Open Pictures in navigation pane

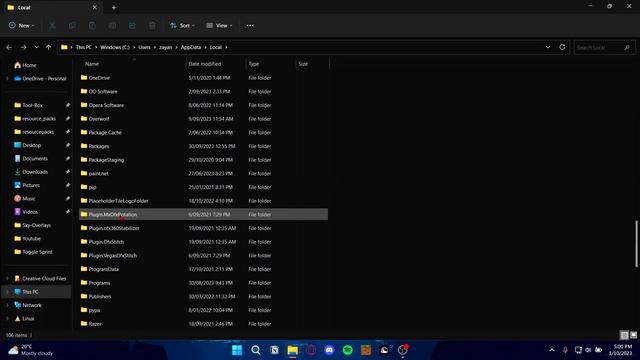(27, 185)
